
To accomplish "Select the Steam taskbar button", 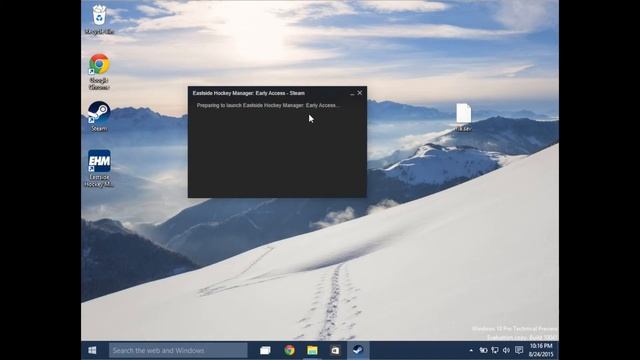I will pos(358,350).
